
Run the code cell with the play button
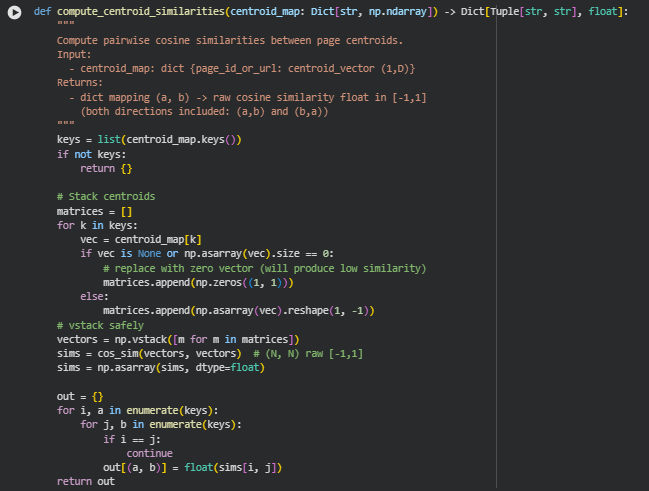point(15,11)
